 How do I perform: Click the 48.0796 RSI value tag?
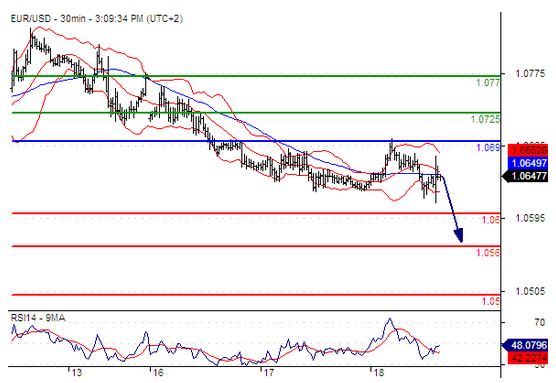tap(526, 345)
